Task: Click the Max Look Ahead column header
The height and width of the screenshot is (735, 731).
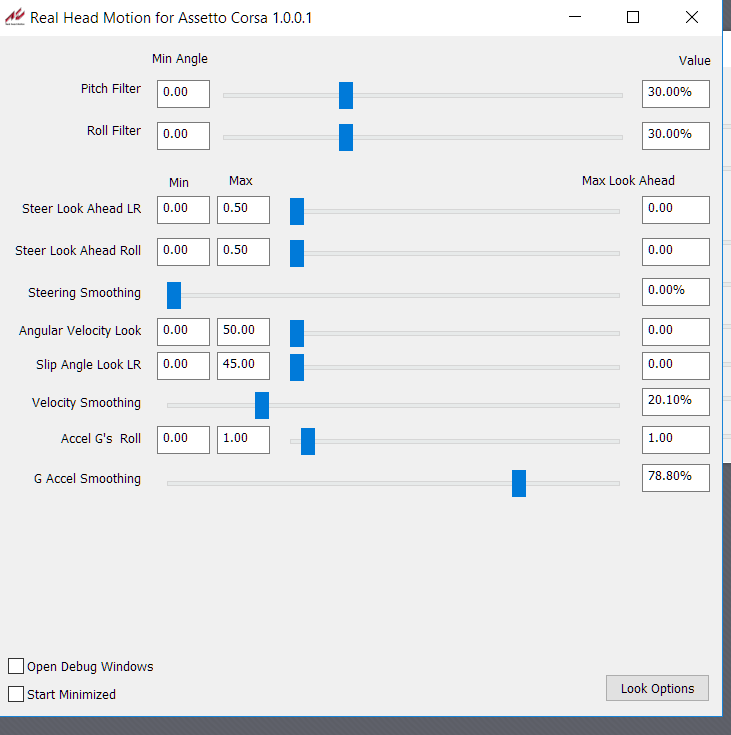Action: click(x=628, y=181)
